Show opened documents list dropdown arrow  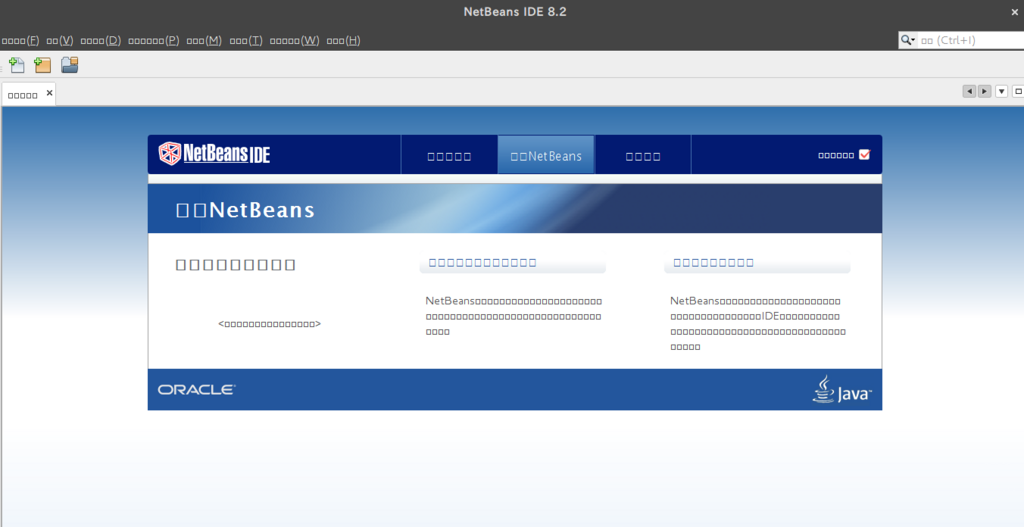pyautogui.click(x=1001, y=91)
